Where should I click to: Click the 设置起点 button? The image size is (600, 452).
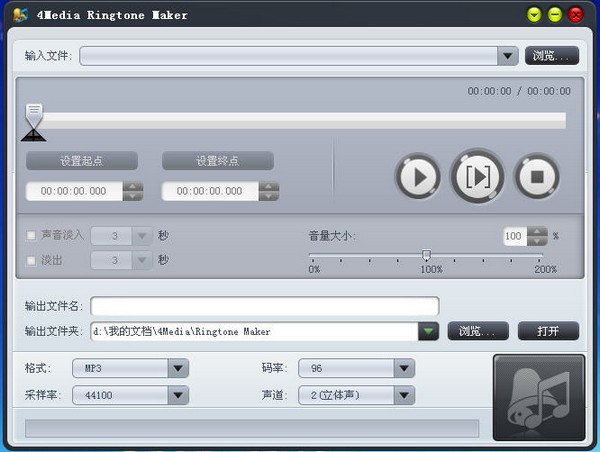[x=82, y=161]
